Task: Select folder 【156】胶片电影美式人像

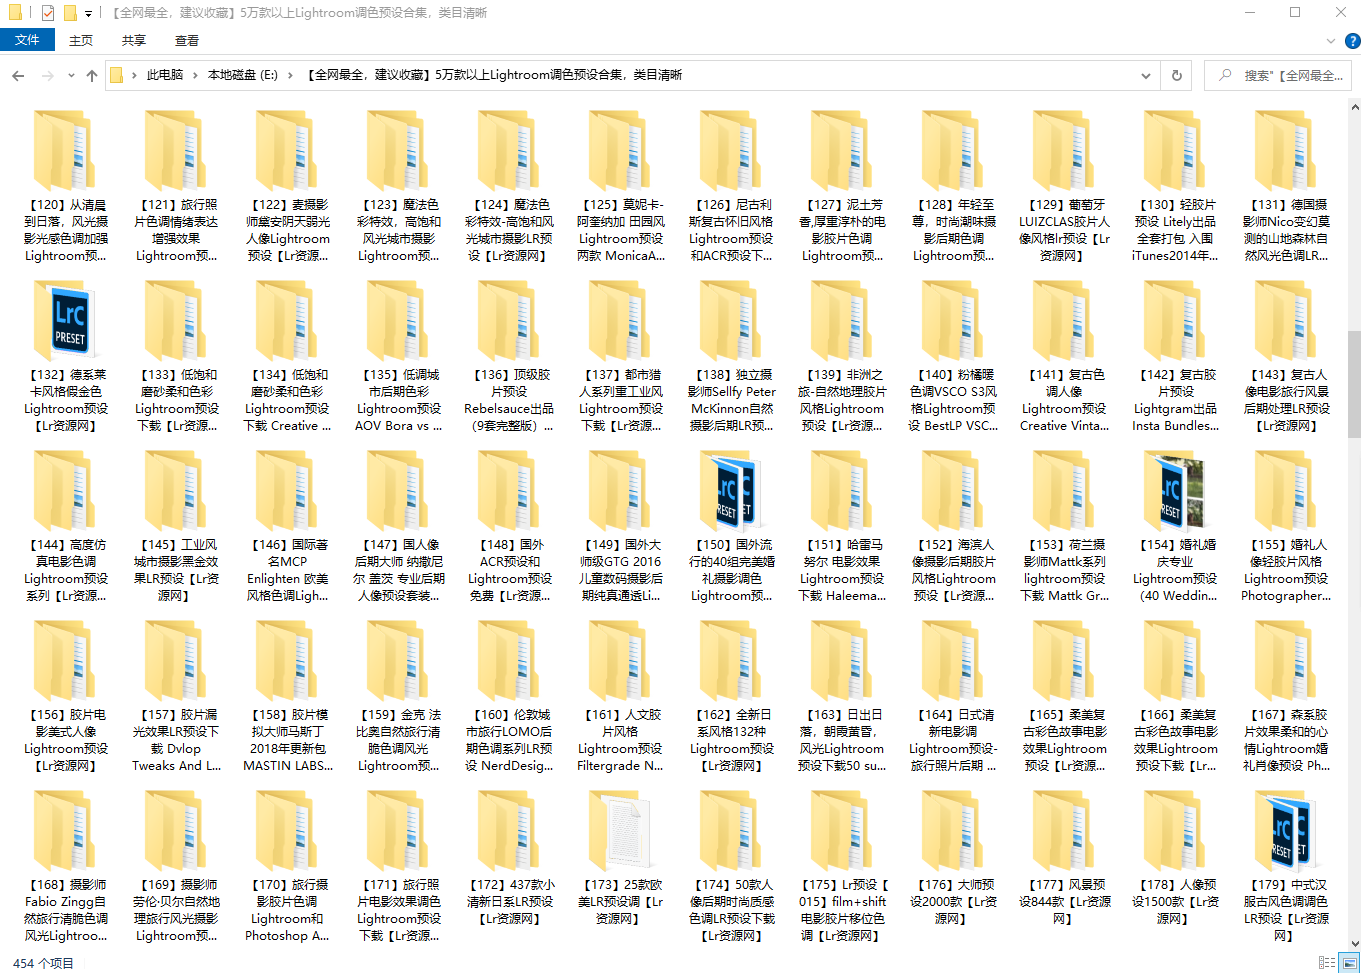Action: pos(66,696)
